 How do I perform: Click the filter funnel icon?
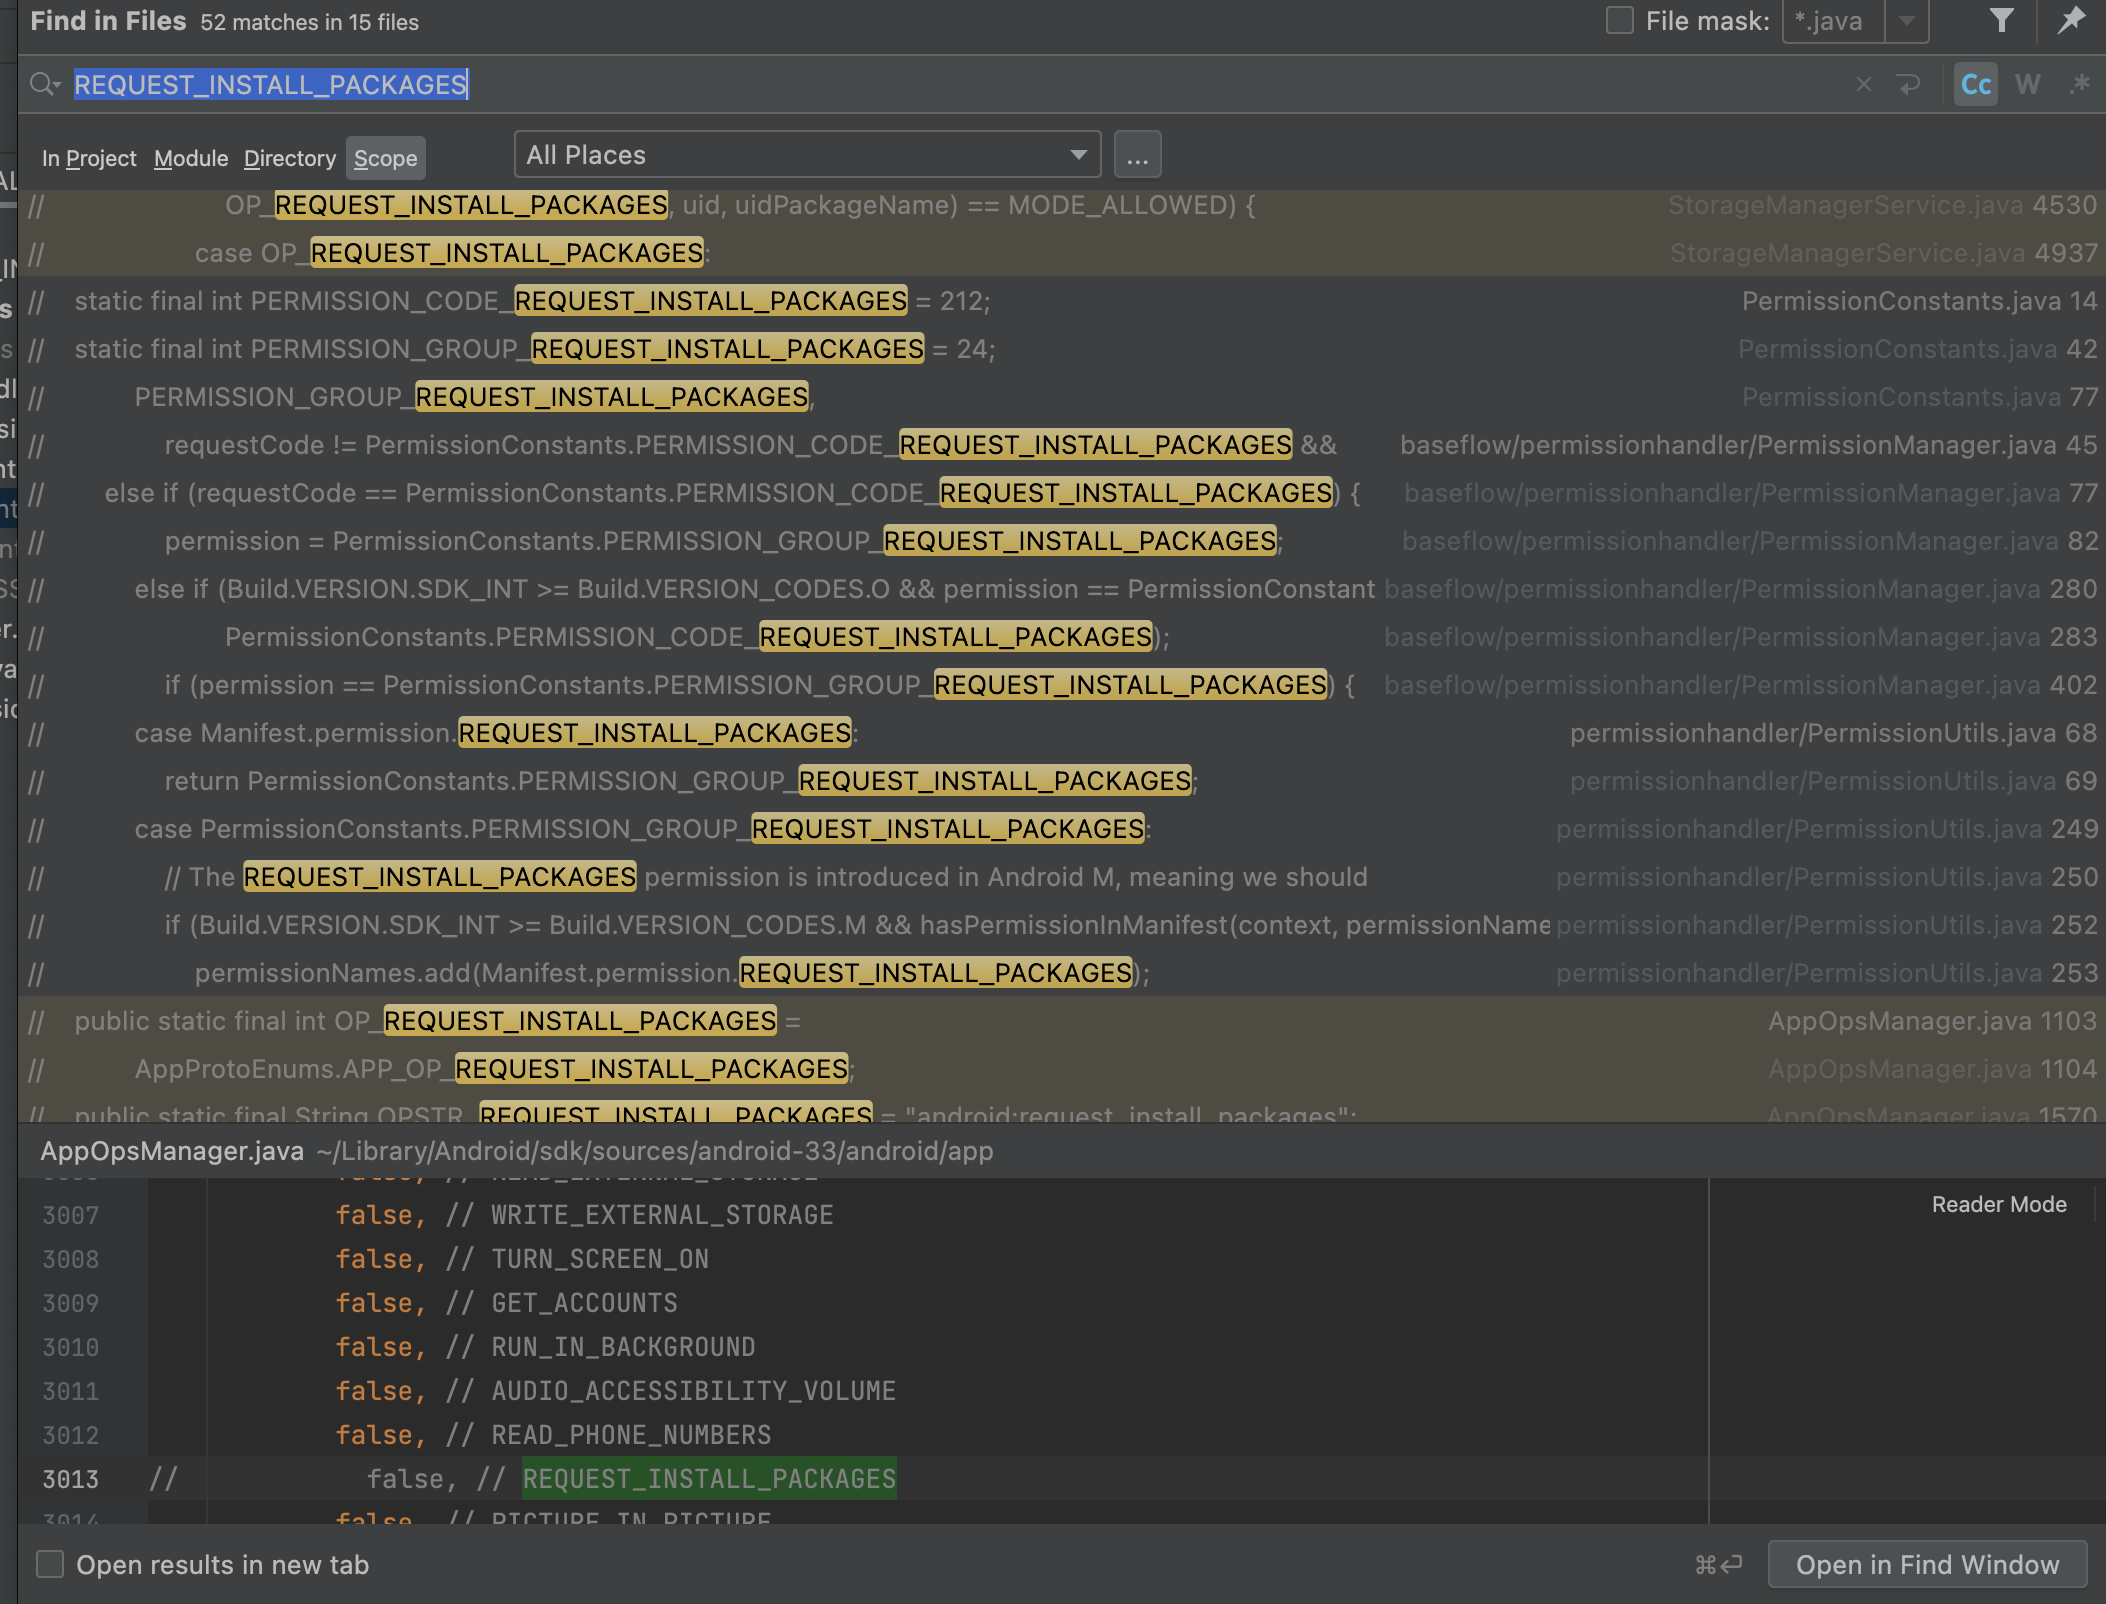[x=2001, y=21]
